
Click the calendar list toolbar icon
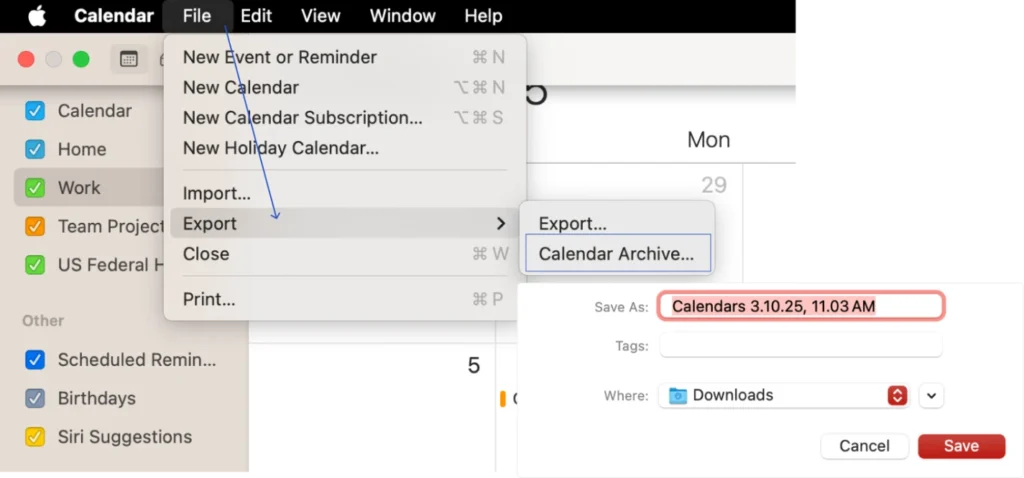tap(129, 59)
